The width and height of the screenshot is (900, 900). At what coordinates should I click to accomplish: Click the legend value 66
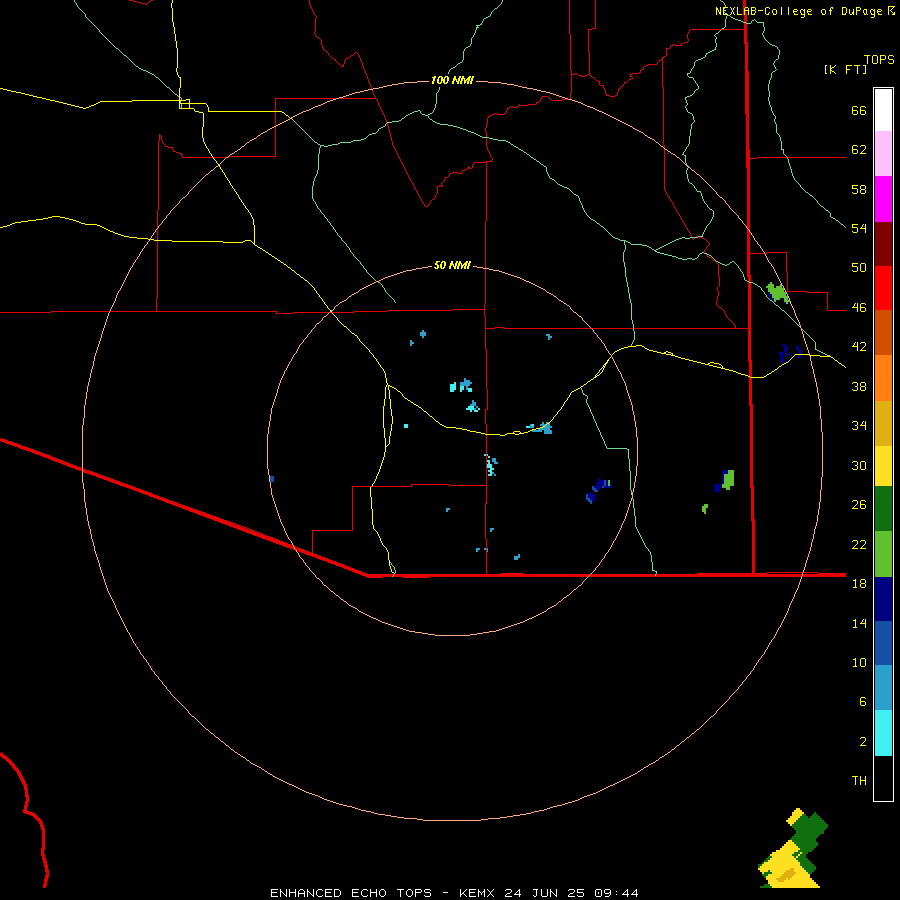(x=859, y=110)
